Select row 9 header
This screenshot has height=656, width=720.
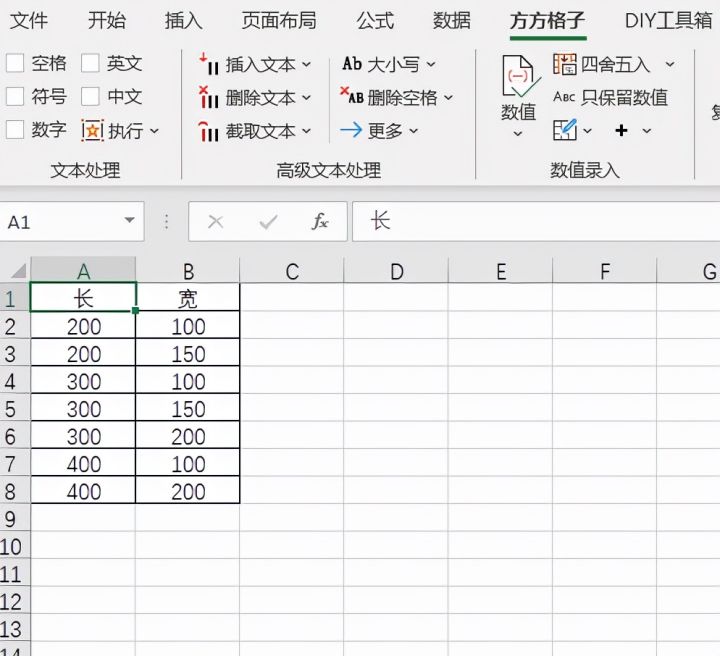tap(15, 519)
